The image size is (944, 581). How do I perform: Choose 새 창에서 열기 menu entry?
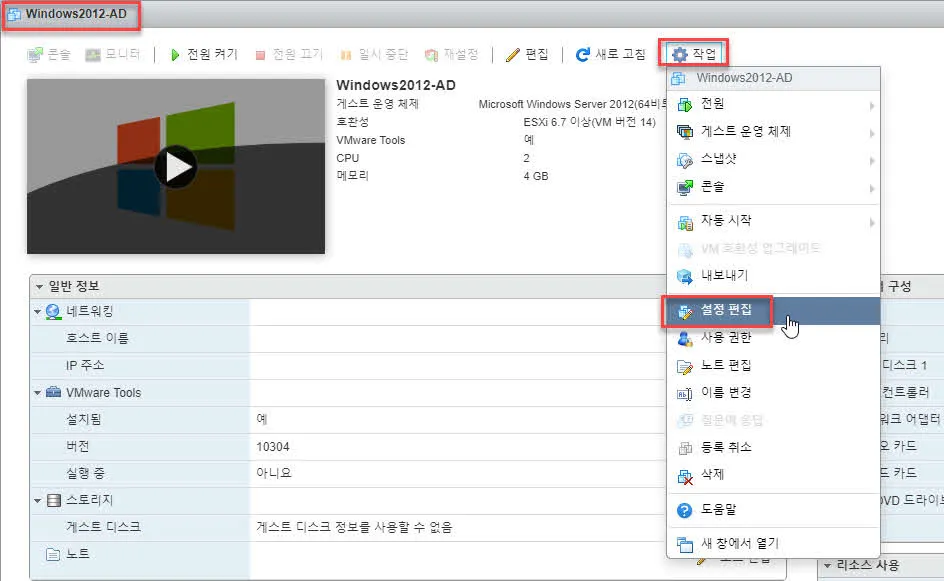[x=774, y=544]
